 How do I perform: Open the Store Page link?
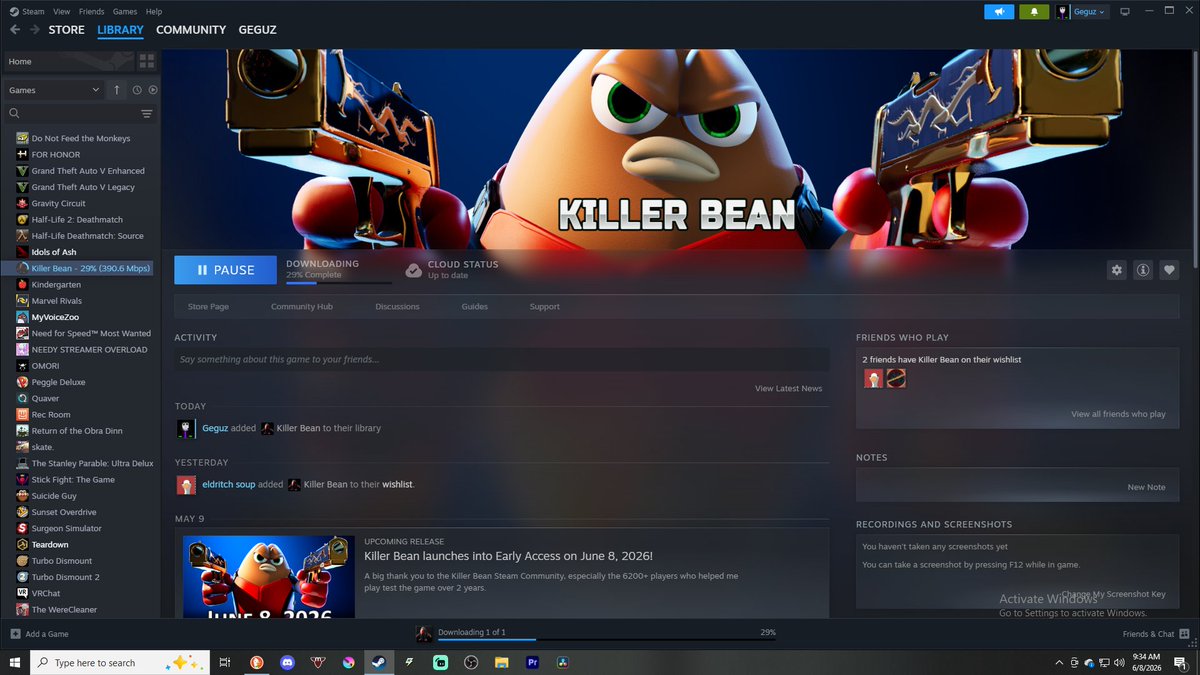coord(208,307)
